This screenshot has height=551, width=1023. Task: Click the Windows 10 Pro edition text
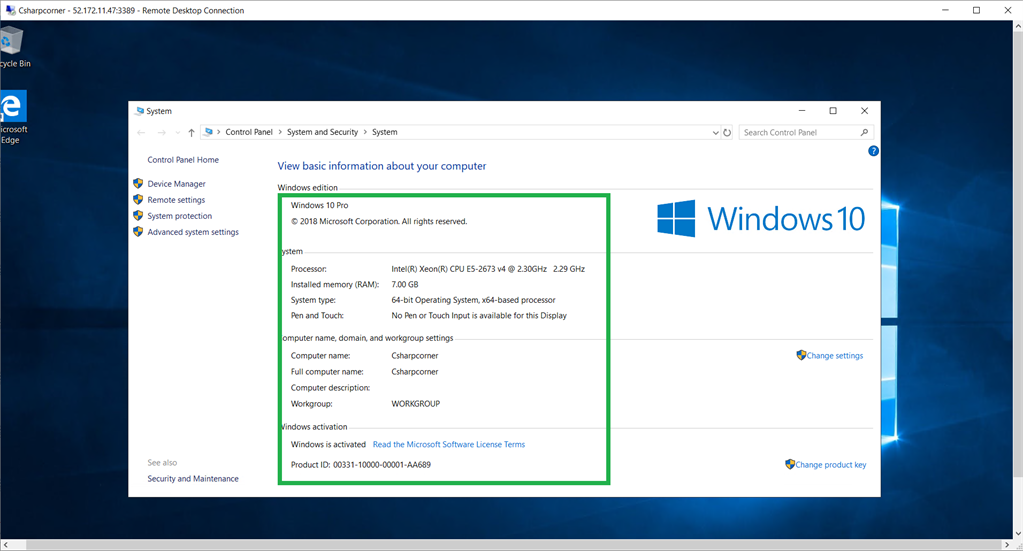320,205
